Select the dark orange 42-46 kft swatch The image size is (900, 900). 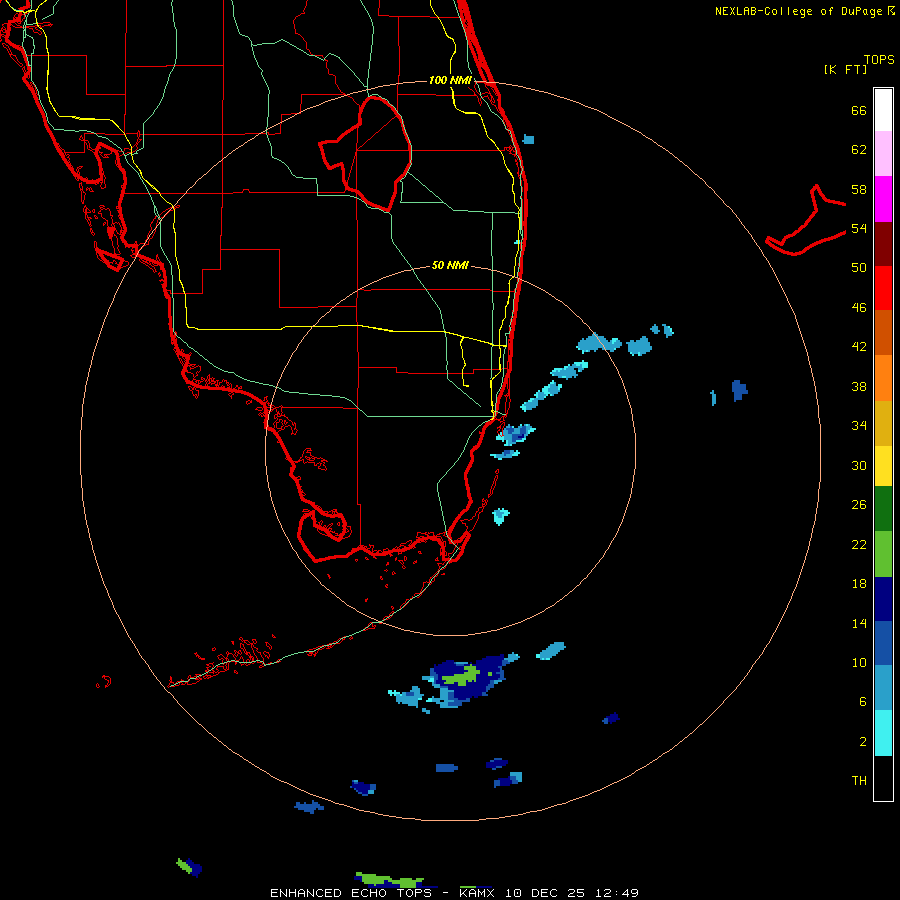pos(883,333)
